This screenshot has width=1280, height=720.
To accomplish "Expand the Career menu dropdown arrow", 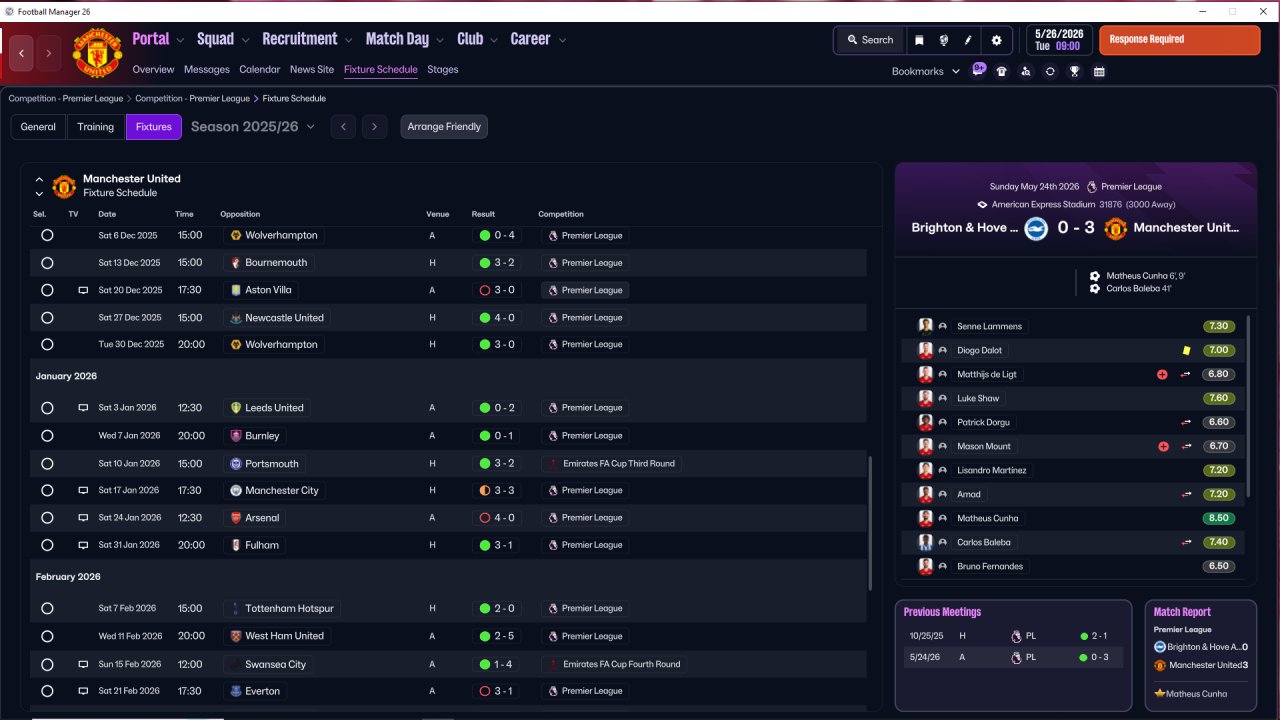I will coord(562,41).
